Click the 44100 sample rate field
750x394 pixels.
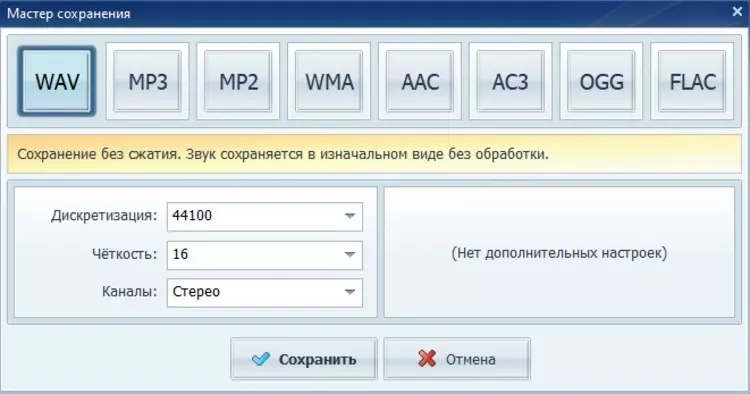pyautogui.click(x=265, y=216)
